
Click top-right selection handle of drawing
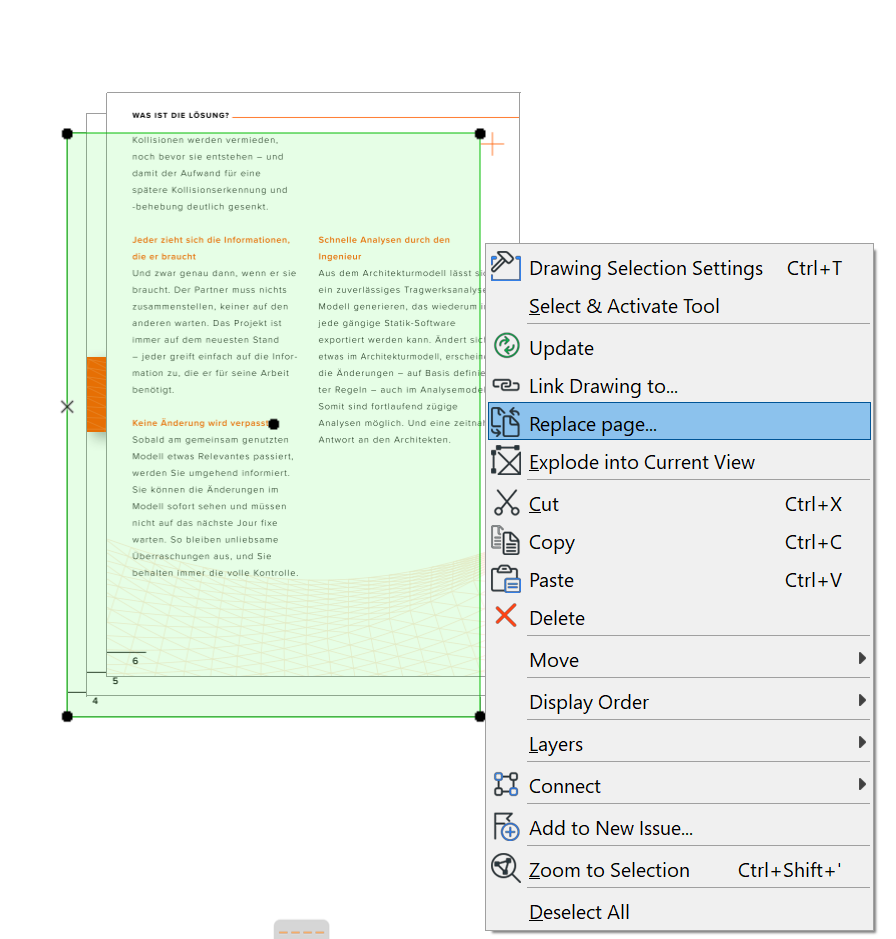480,134
